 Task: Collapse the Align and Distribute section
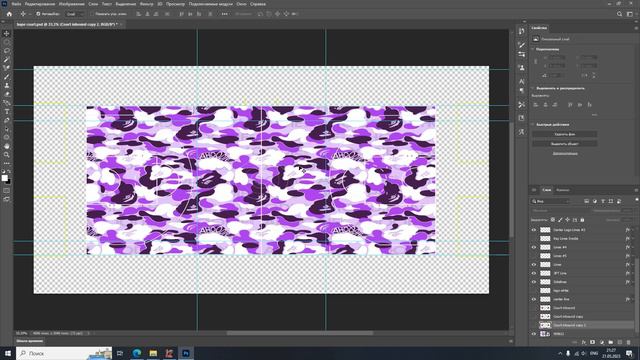tap(533, 88)
